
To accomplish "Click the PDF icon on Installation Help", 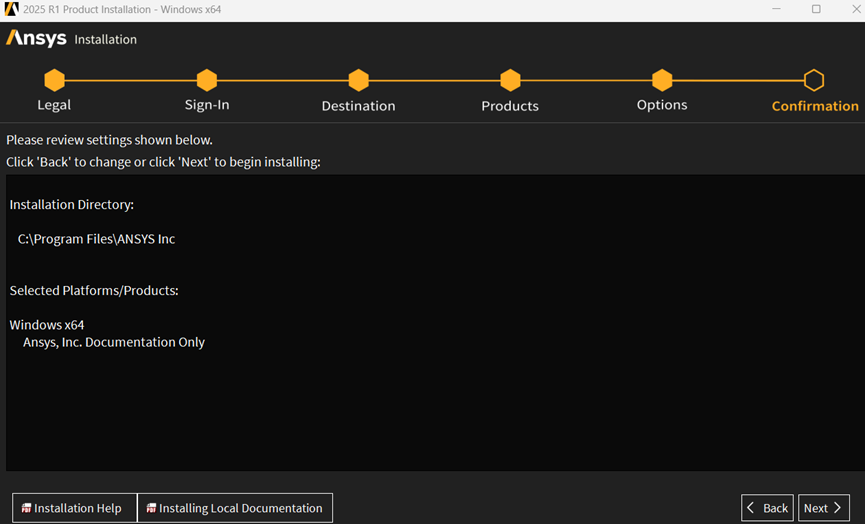I will [26, 508].
